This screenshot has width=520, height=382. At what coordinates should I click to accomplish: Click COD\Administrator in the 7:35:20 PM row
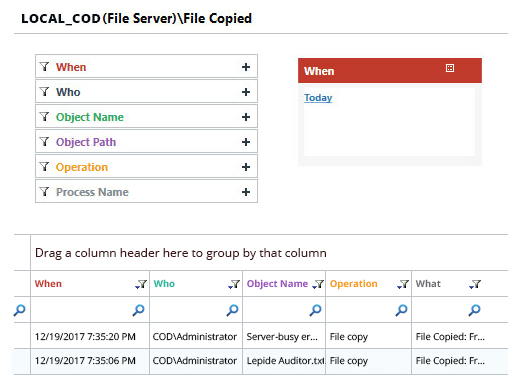[195, 337]
